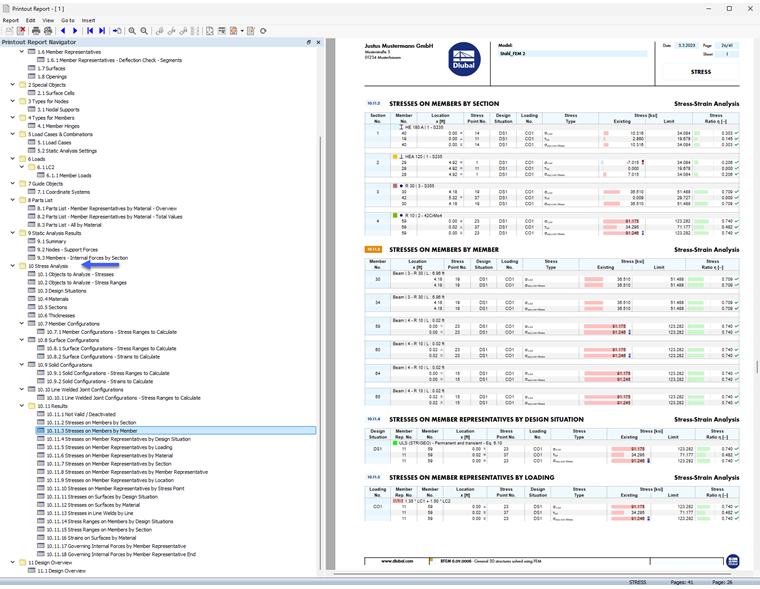This screenshot has width=760, height=589.
Task: Collapse the 1.6 Member Representatives node
Action: (22, 51)
